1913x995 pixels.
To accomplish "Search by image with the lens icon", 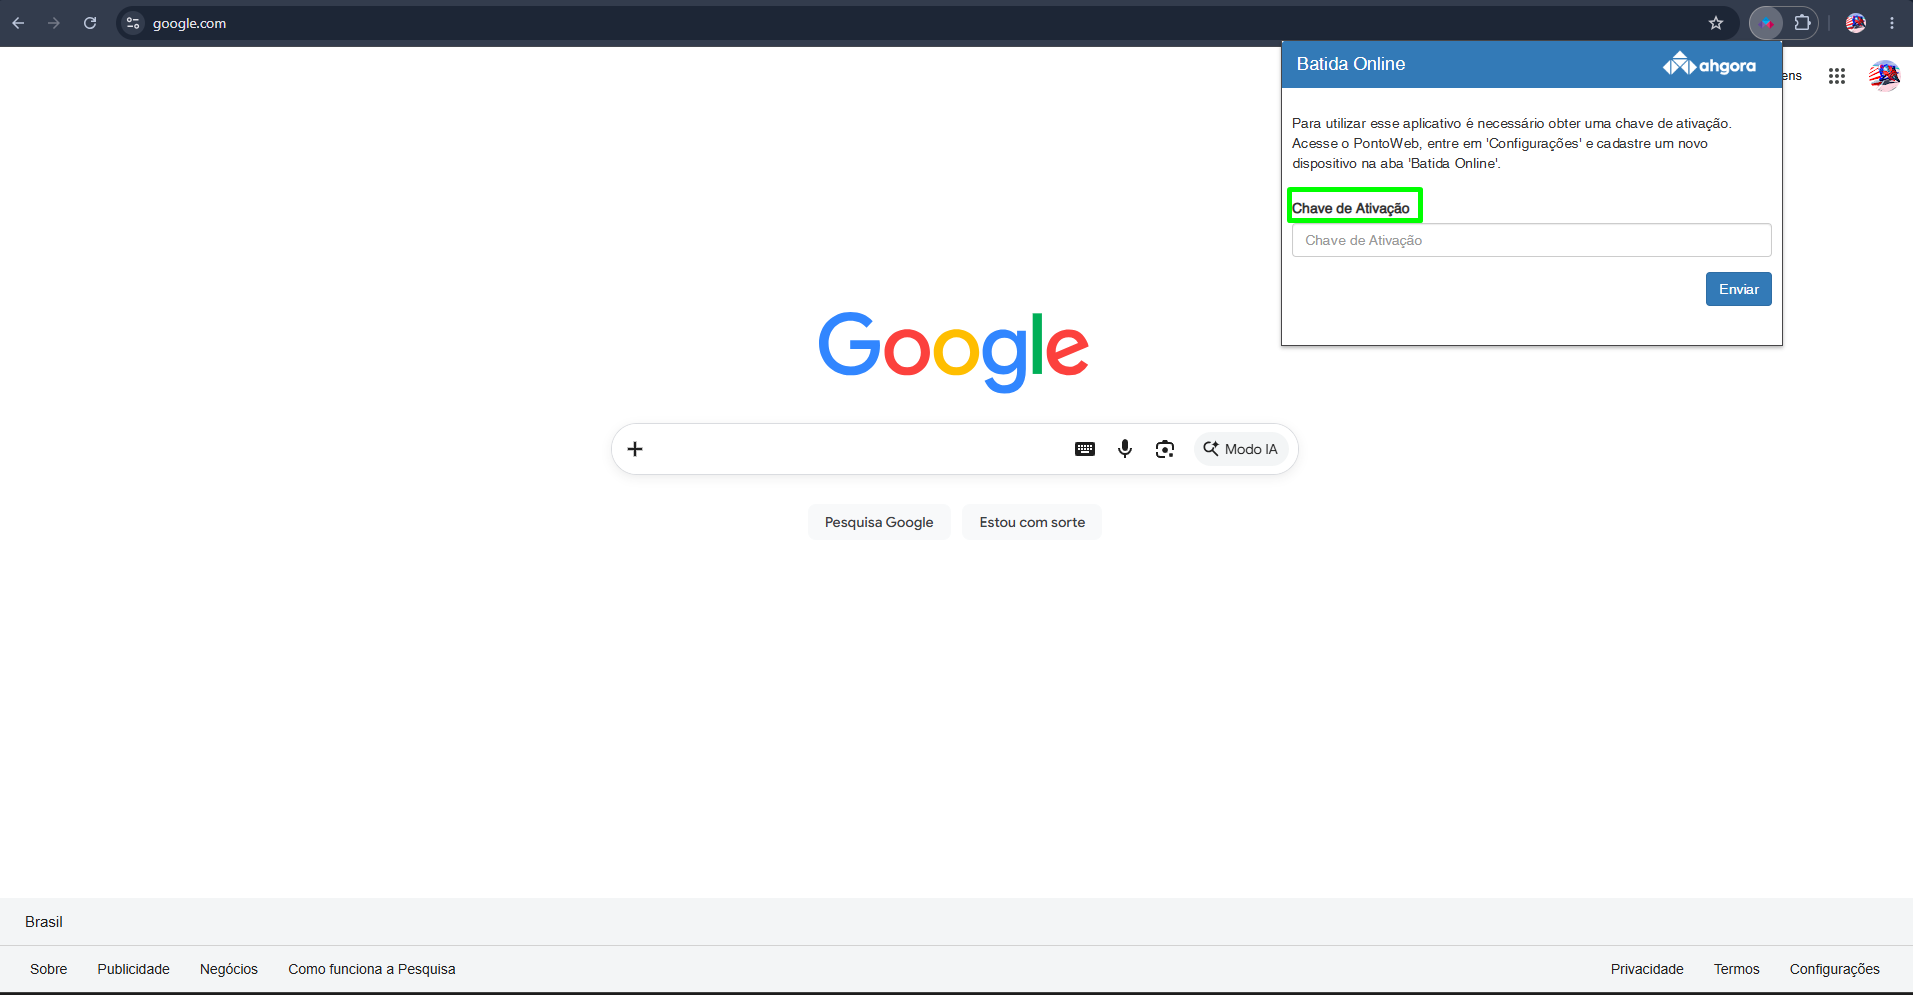I will click(1165, 449).
